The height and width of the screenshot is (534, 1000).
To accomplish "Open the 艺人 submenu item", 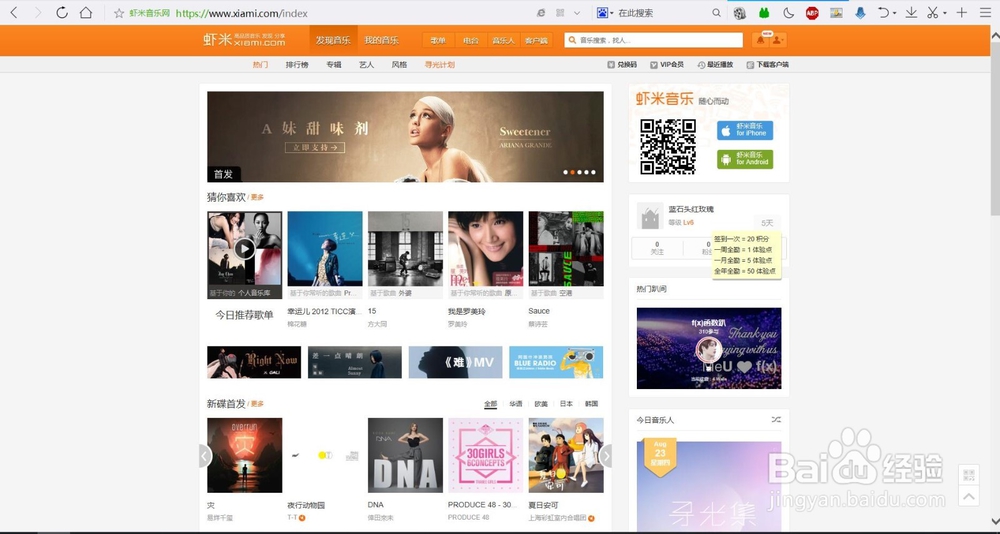I will point(367,64).
